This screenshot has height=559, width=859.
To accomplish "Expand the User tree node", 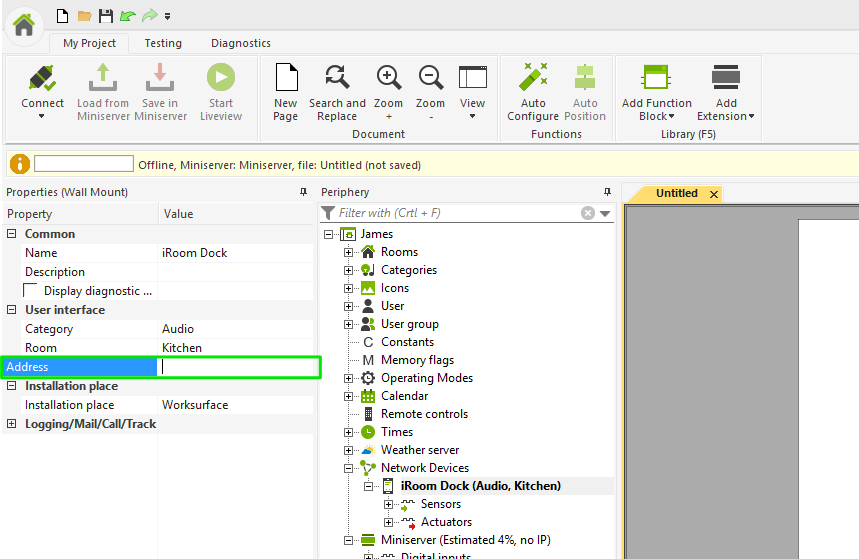I will pos(348,306).
